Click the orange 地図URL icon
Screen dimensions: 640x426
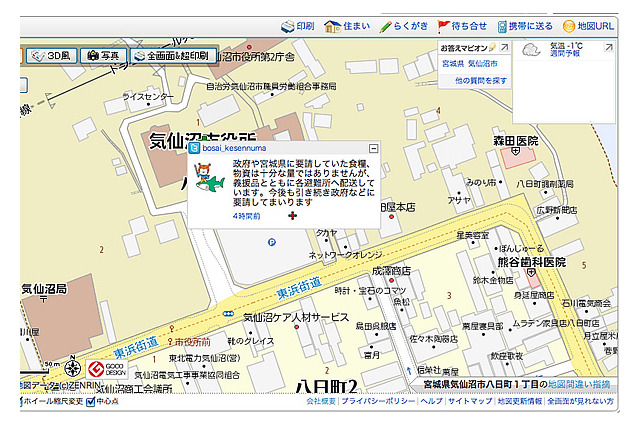pyautogui.click(x=569, y=27)
